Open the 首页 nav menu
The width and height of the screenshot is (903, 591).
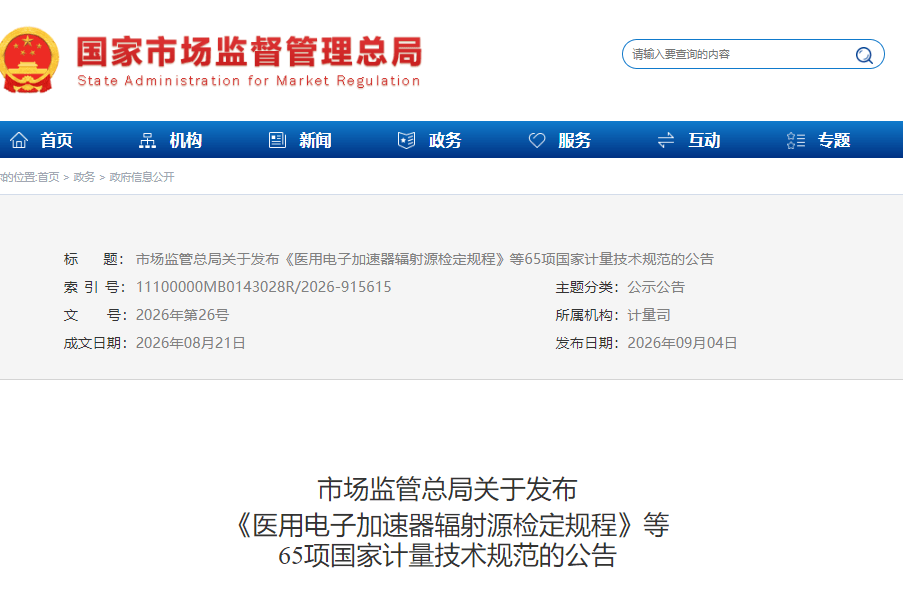[x=56, y=140]
